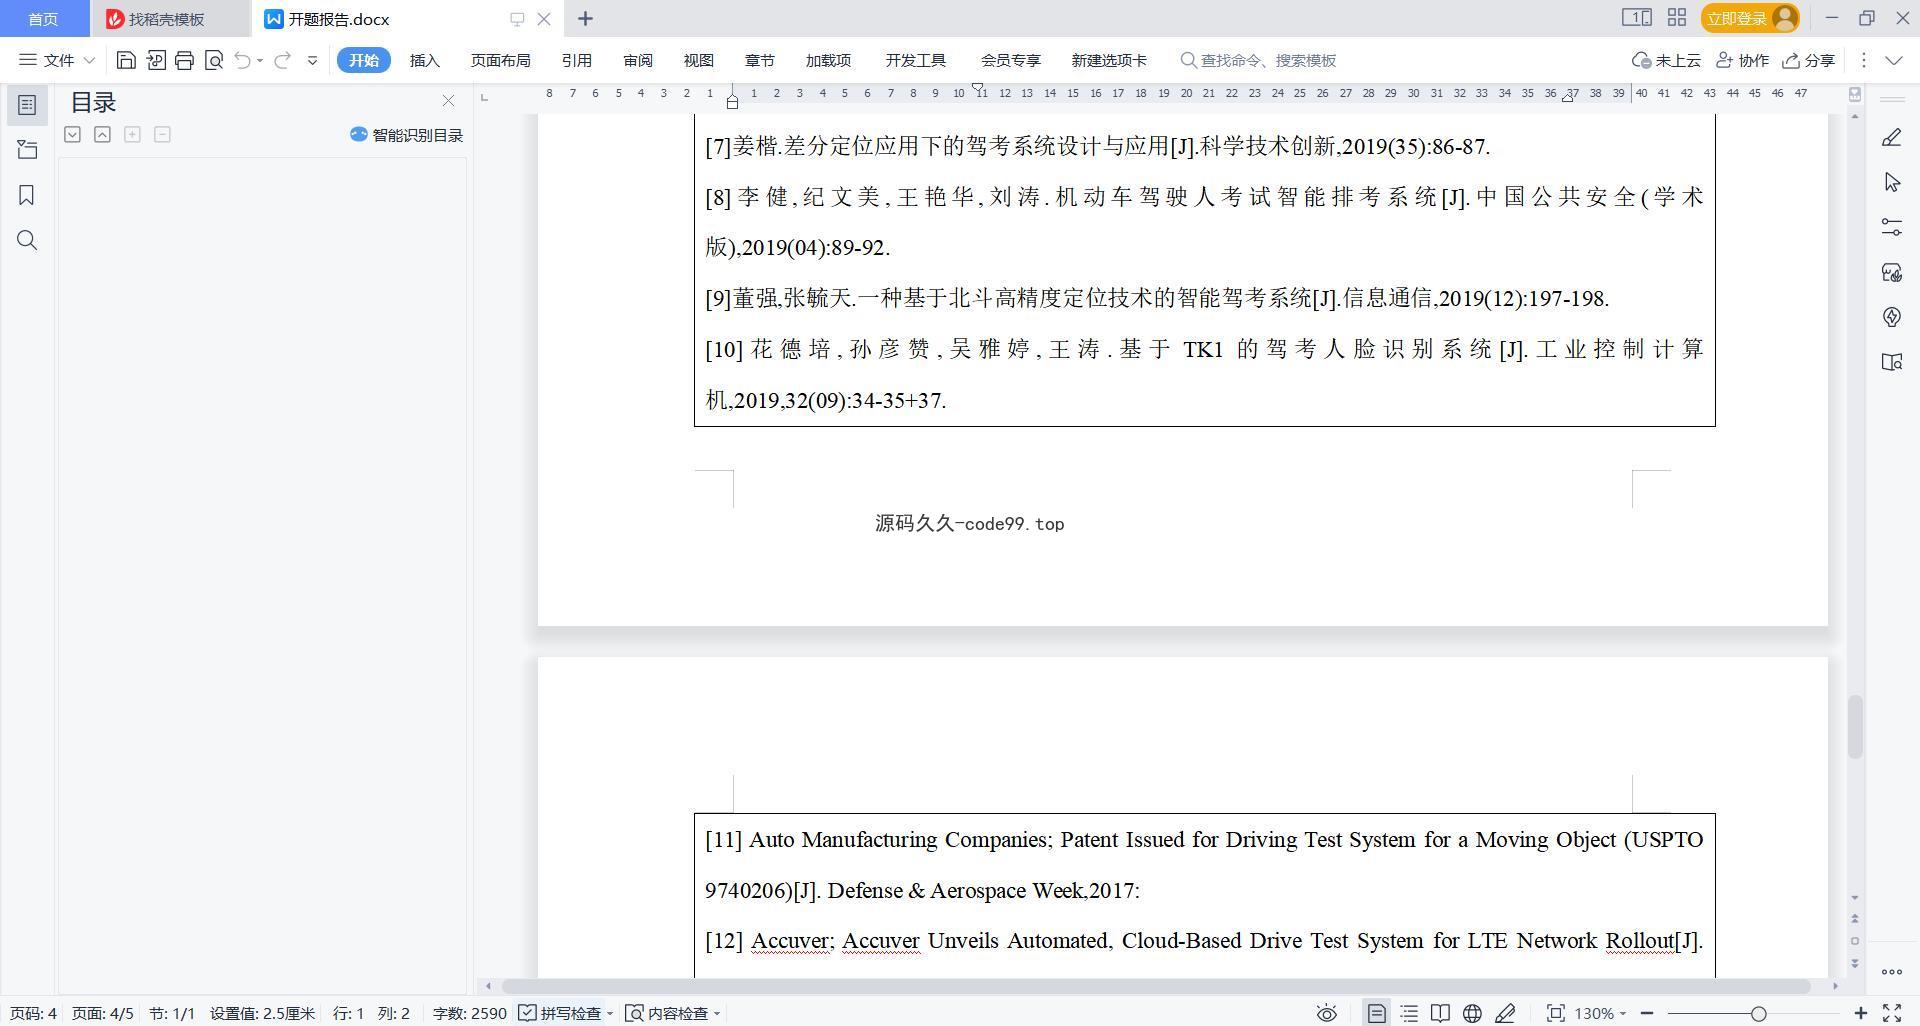Select the 开始 ribbon tab
The width and height of the screenshot is (1920, 1026).
[363, 60]
